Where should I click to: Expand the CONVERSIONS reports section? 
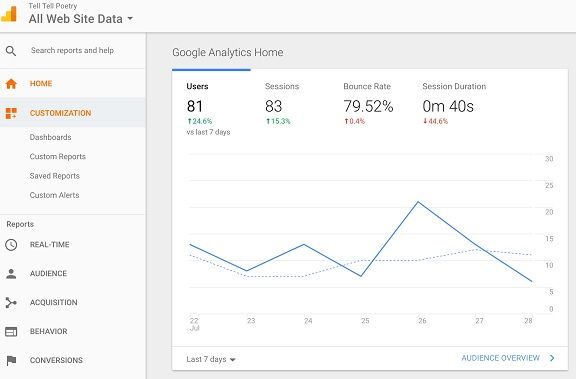(x=56, y=360)
